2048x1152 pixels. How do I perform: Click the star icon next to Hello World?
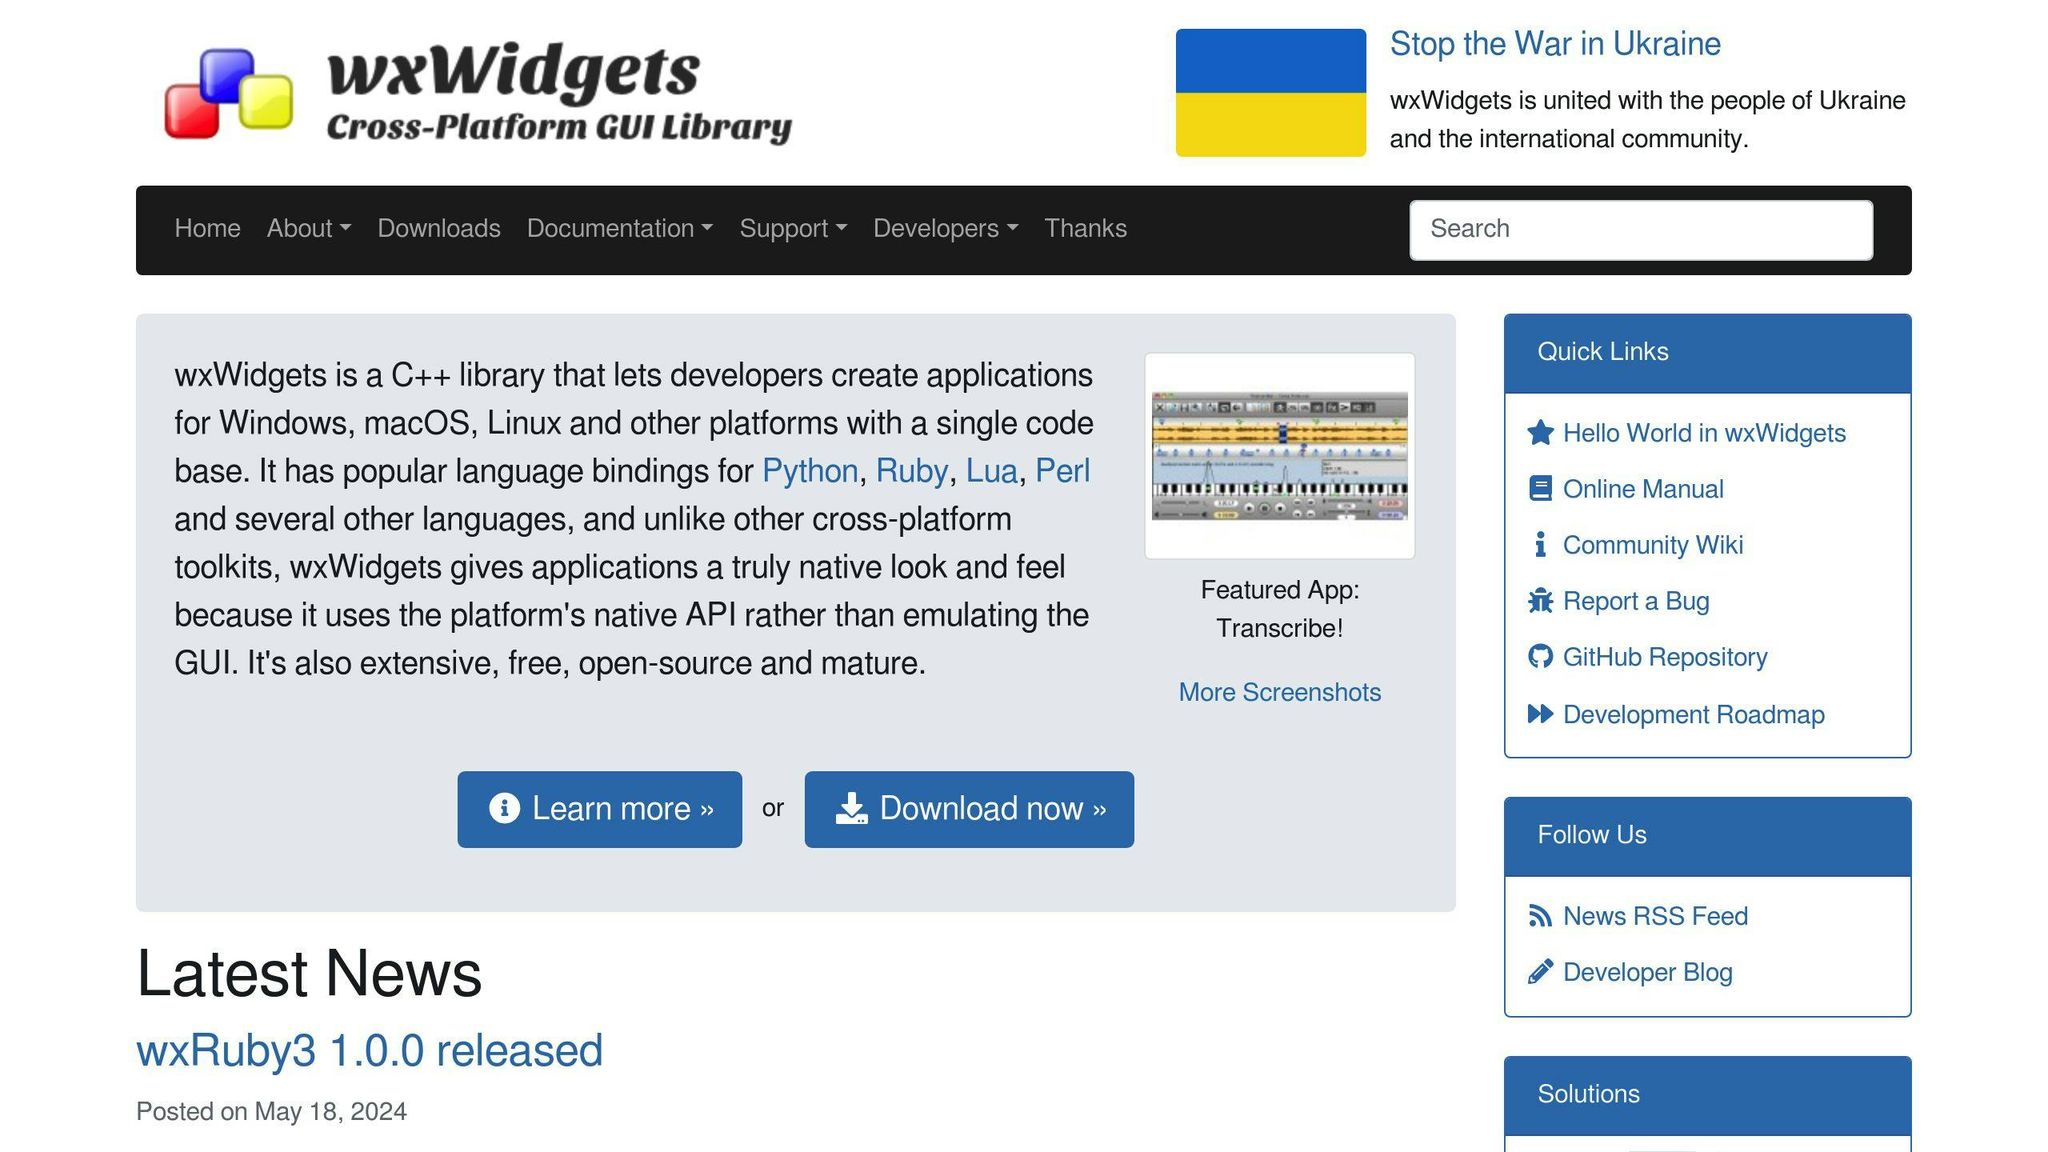tap(1540, 432)
